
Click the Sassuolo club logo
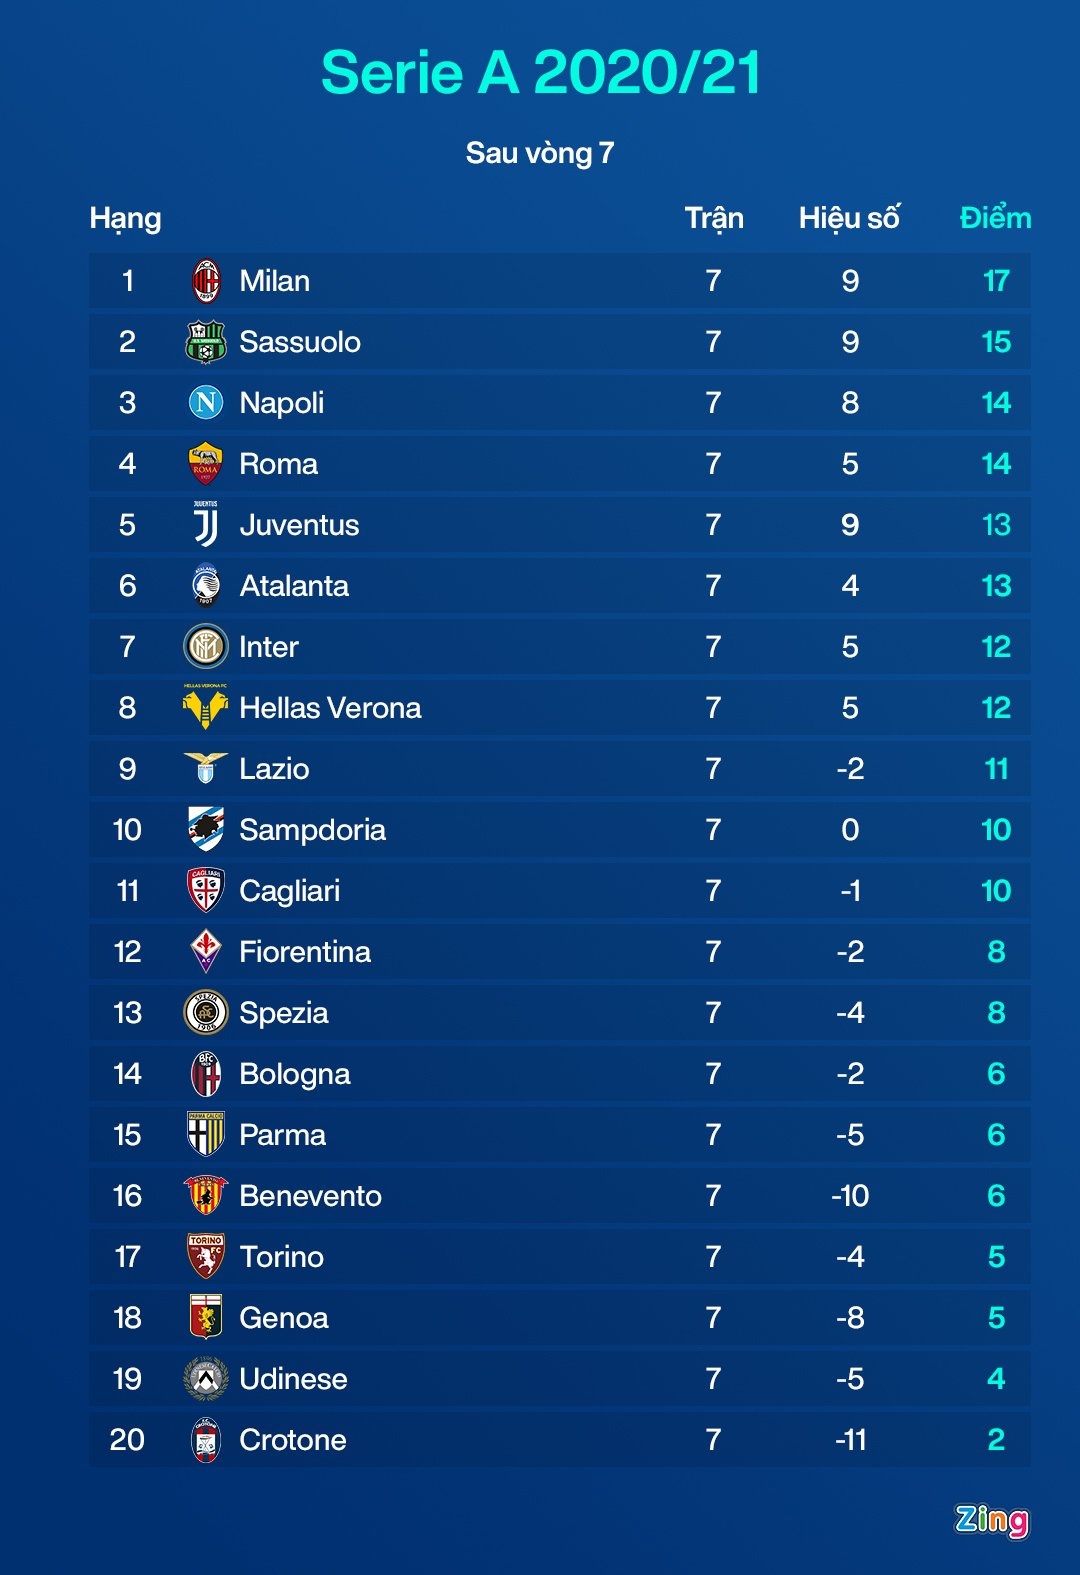pos(206,342)
